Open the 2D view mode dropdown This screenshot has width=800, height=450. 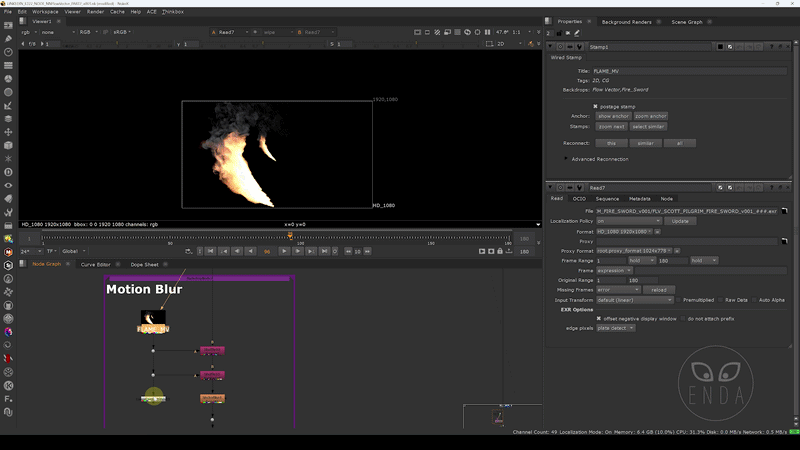click(x=509, y=44)
